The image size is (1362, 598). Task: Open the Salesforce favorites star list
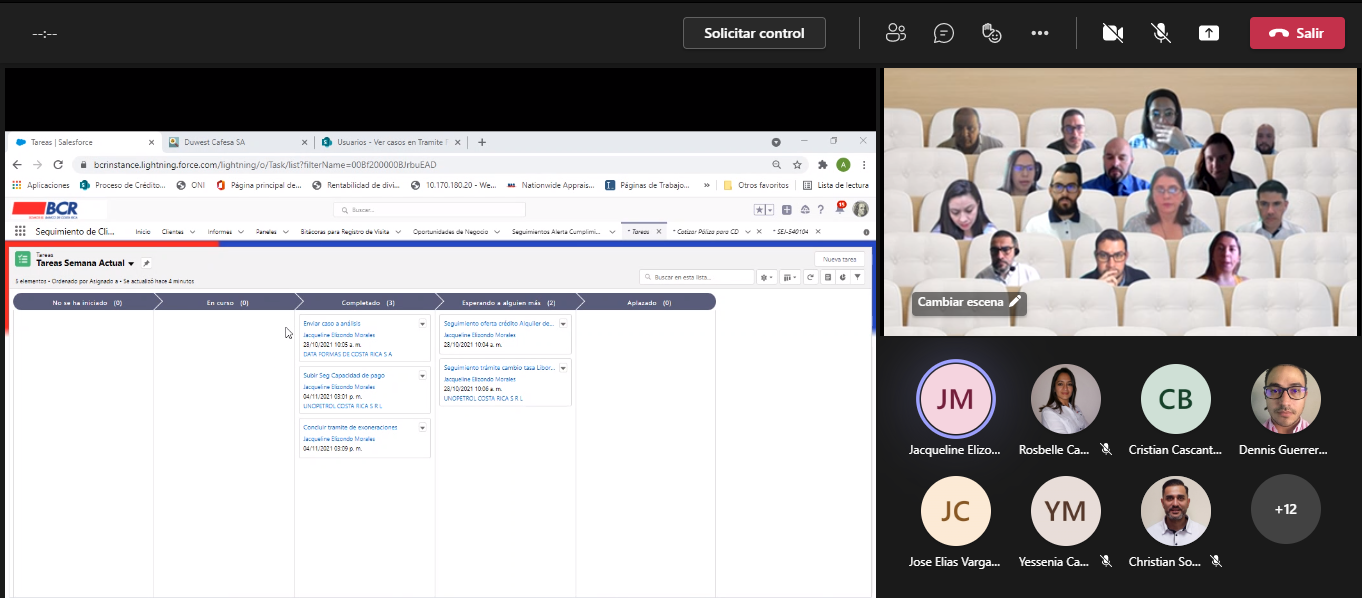[763, 210]
